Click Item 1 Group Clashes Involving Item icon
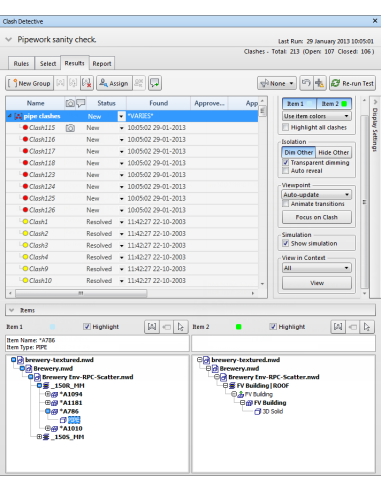The width and height of the screenshot is (381, 492). [152, 327]
